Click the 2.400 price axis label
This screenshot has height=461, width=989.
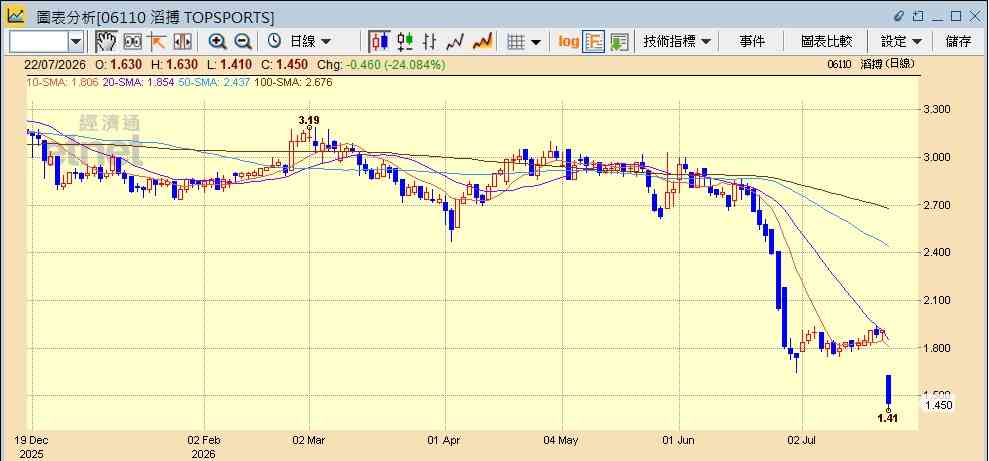pyautogui.click(x=937, y=253)
